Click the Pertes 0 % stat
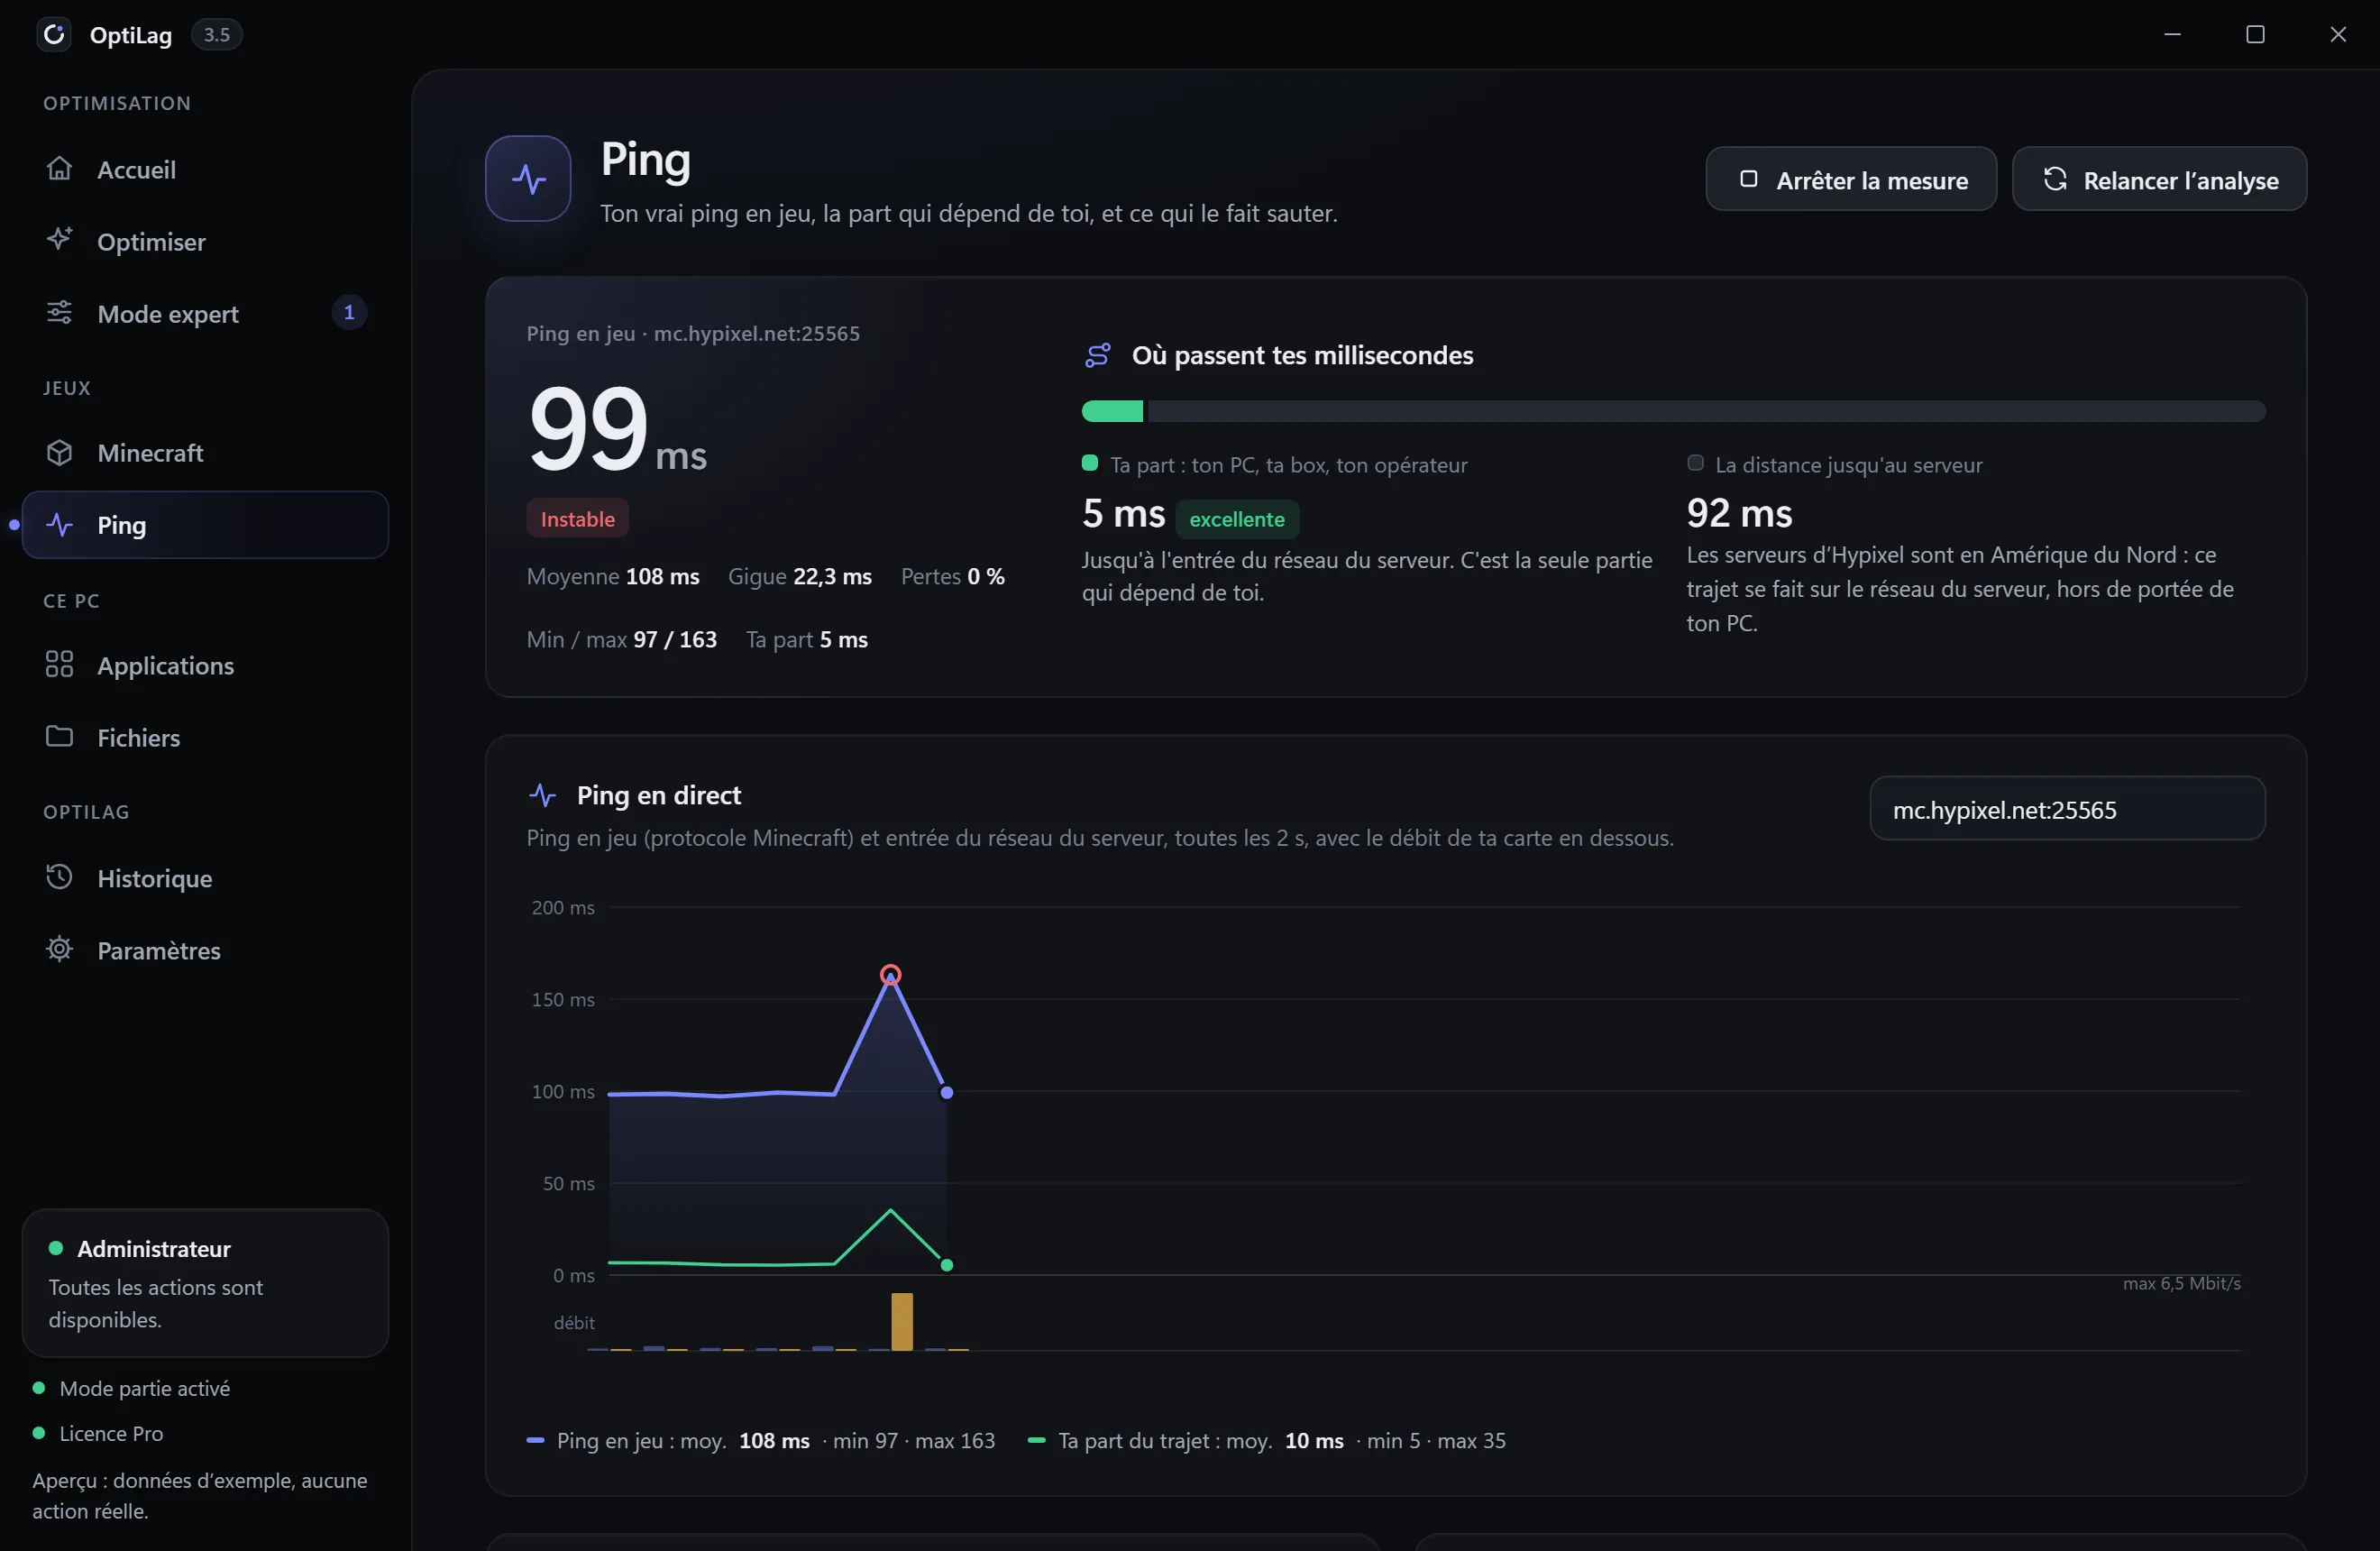The height and width of the screenshot is (1551, 2380). coord(952,576)
